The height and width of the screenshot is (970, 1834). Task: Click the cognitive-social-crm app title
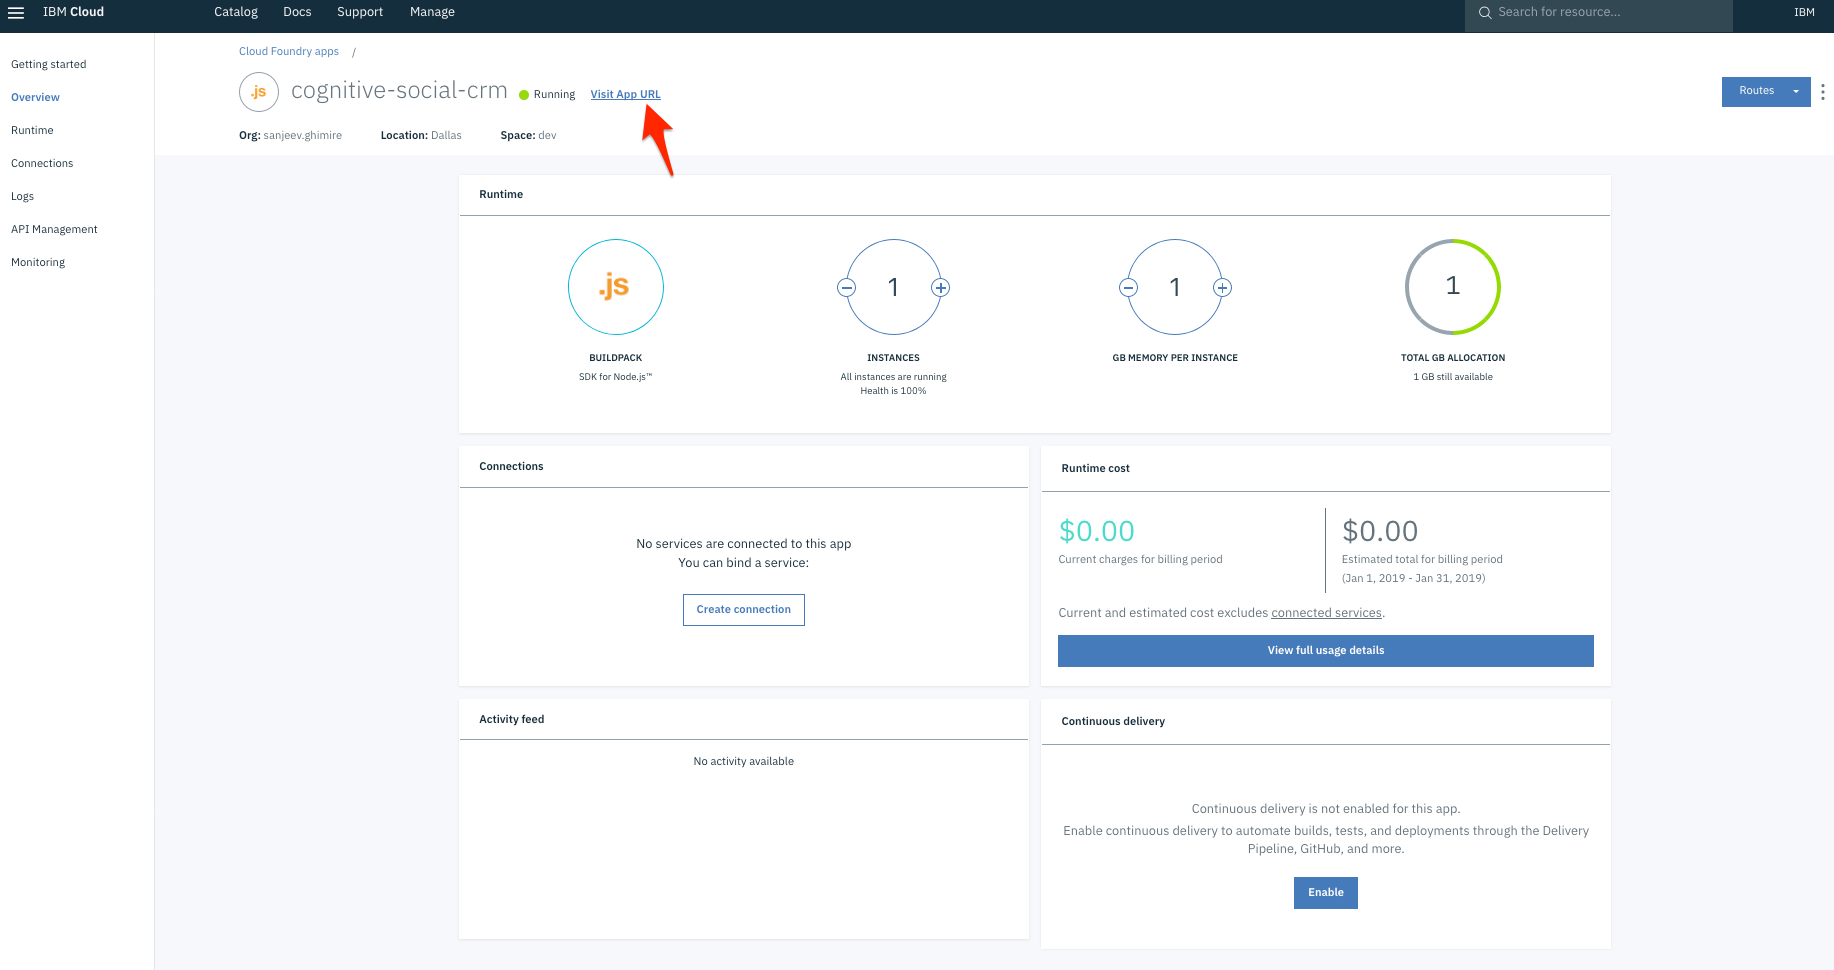click(399, 91)
